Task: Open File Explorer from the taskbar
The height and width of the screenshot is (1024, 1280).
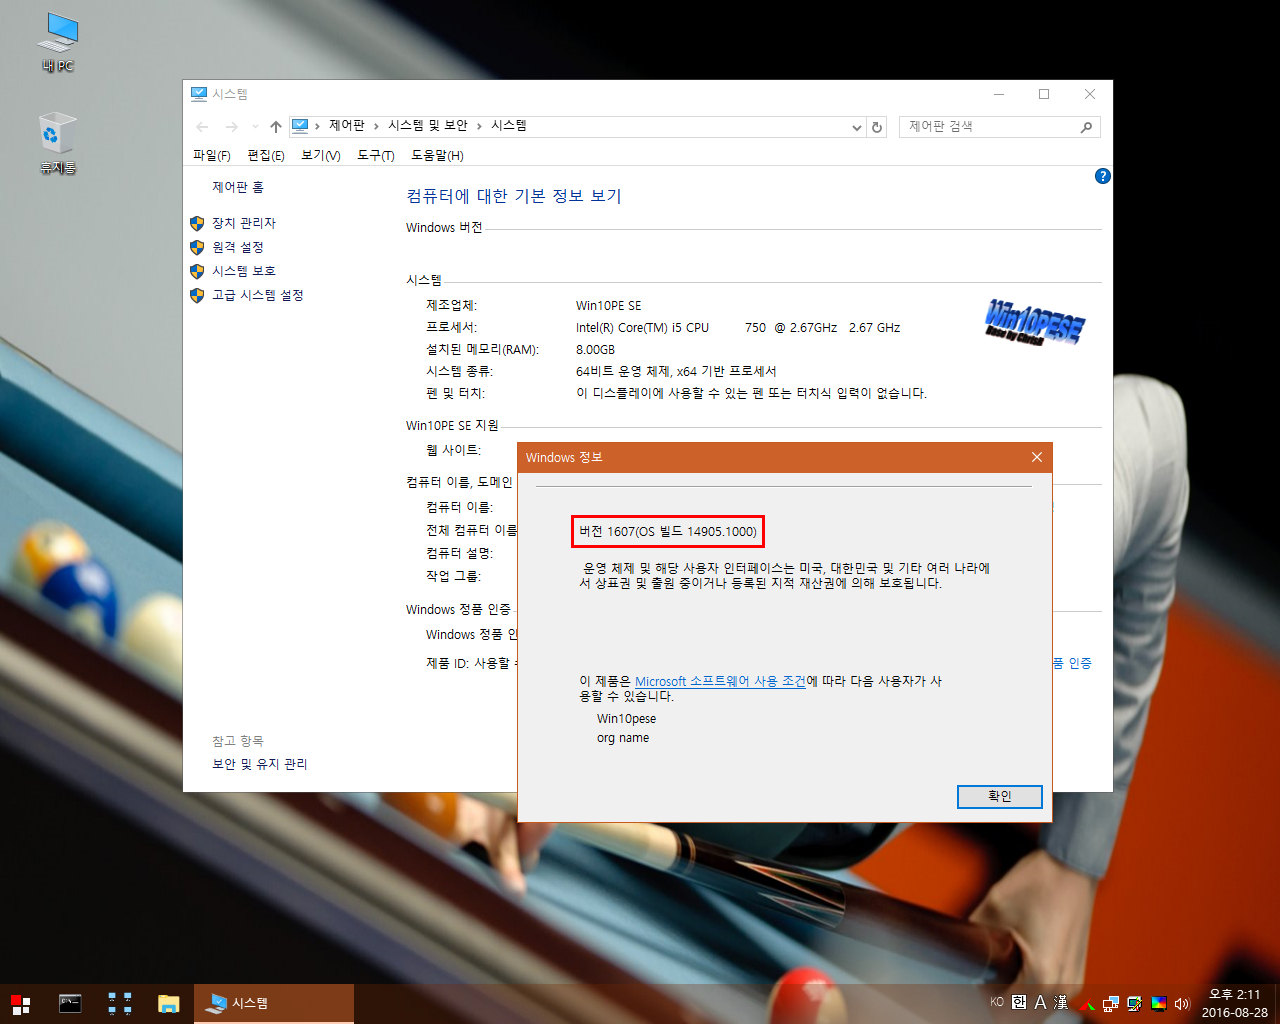Action: pos(168,1004)
